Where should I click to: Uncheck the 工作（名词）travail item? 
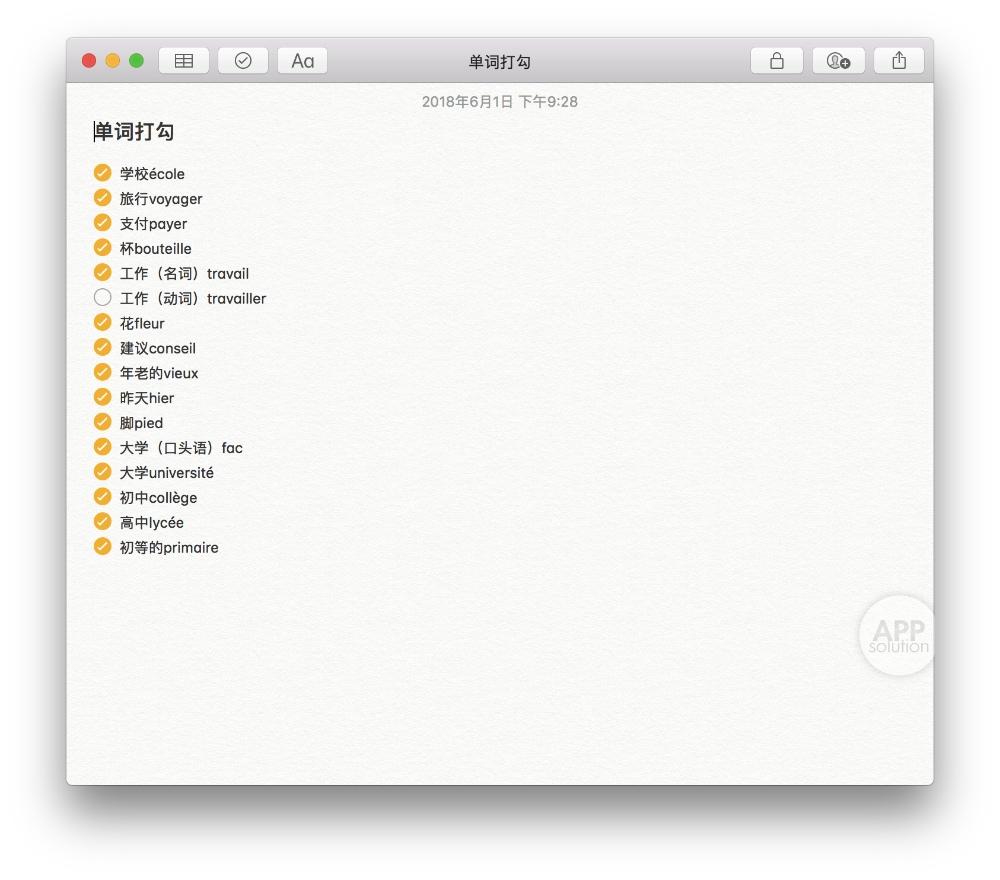(103, 272)
